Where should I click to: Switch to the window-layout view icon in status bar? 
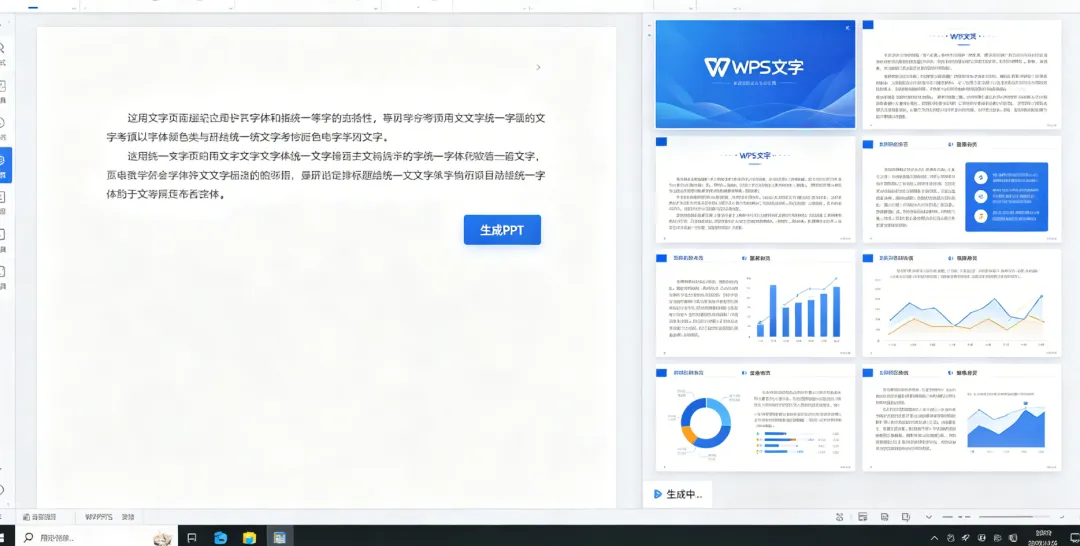tap(862, 517)
